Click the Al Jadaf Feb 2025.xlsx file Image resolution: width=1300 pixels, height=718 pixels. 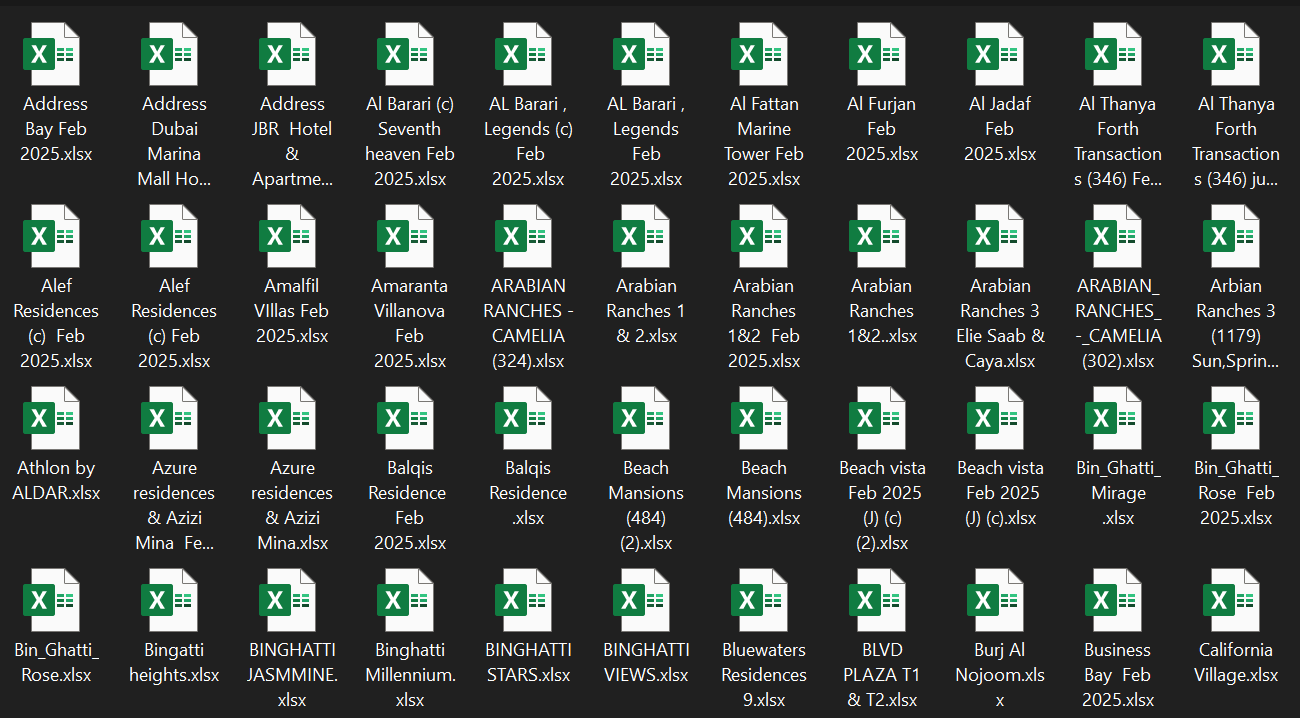pos(999,55)
